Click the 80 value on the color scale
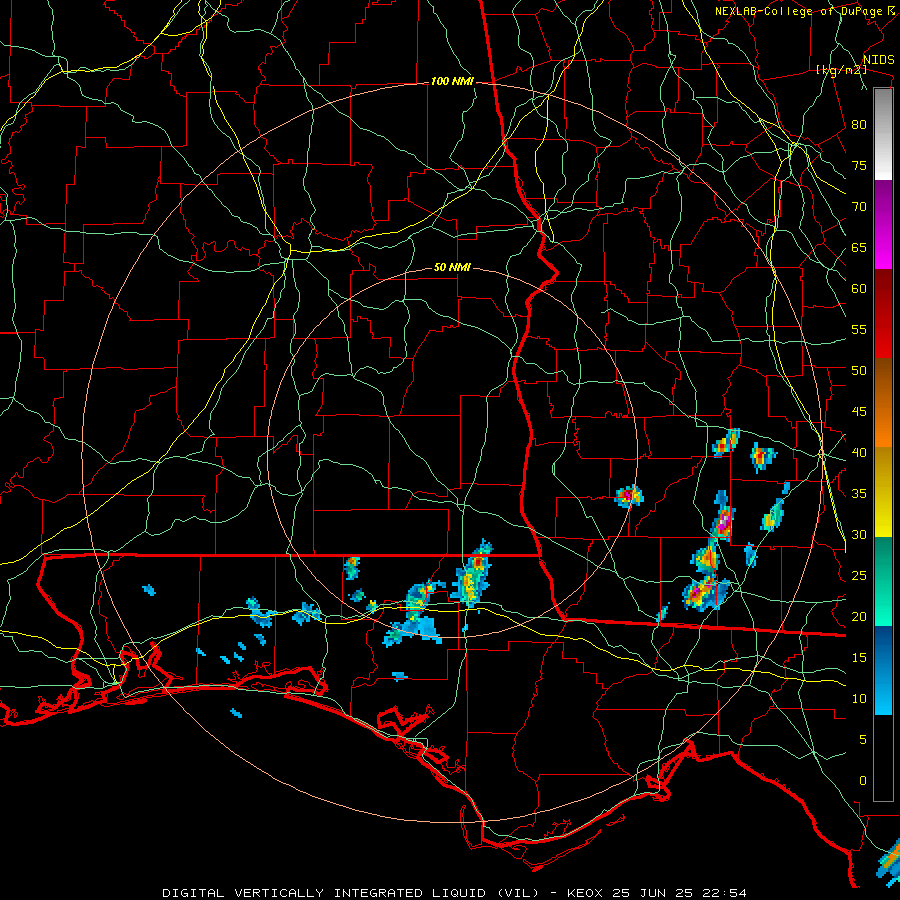Viewport: 900px width, 900px height. pyautogui.click(x=859, y=125)
